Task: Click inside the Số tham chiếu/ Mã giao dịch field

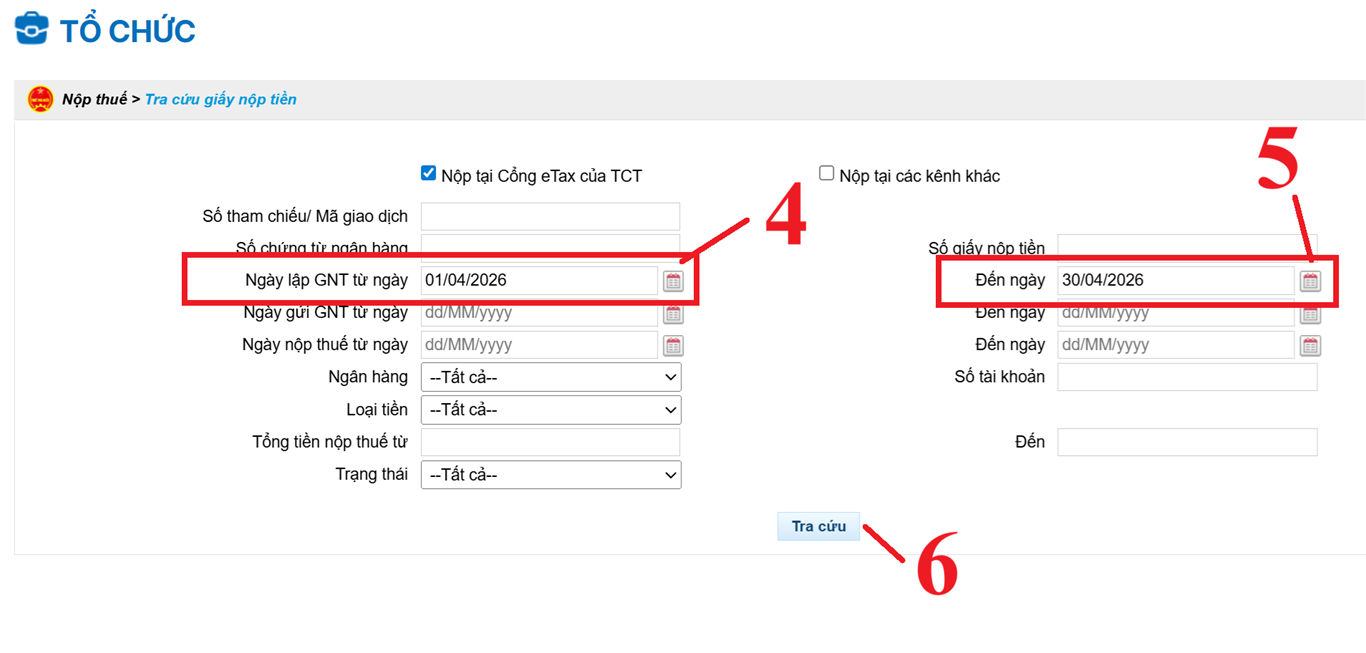Action: (x=550, y=215)
